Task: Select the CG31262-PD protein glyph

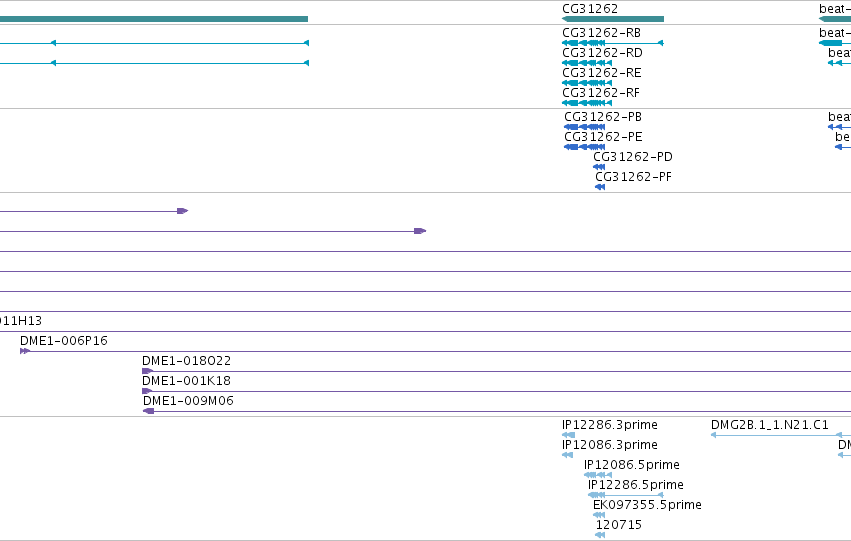Action: click(x=599, y=167)
